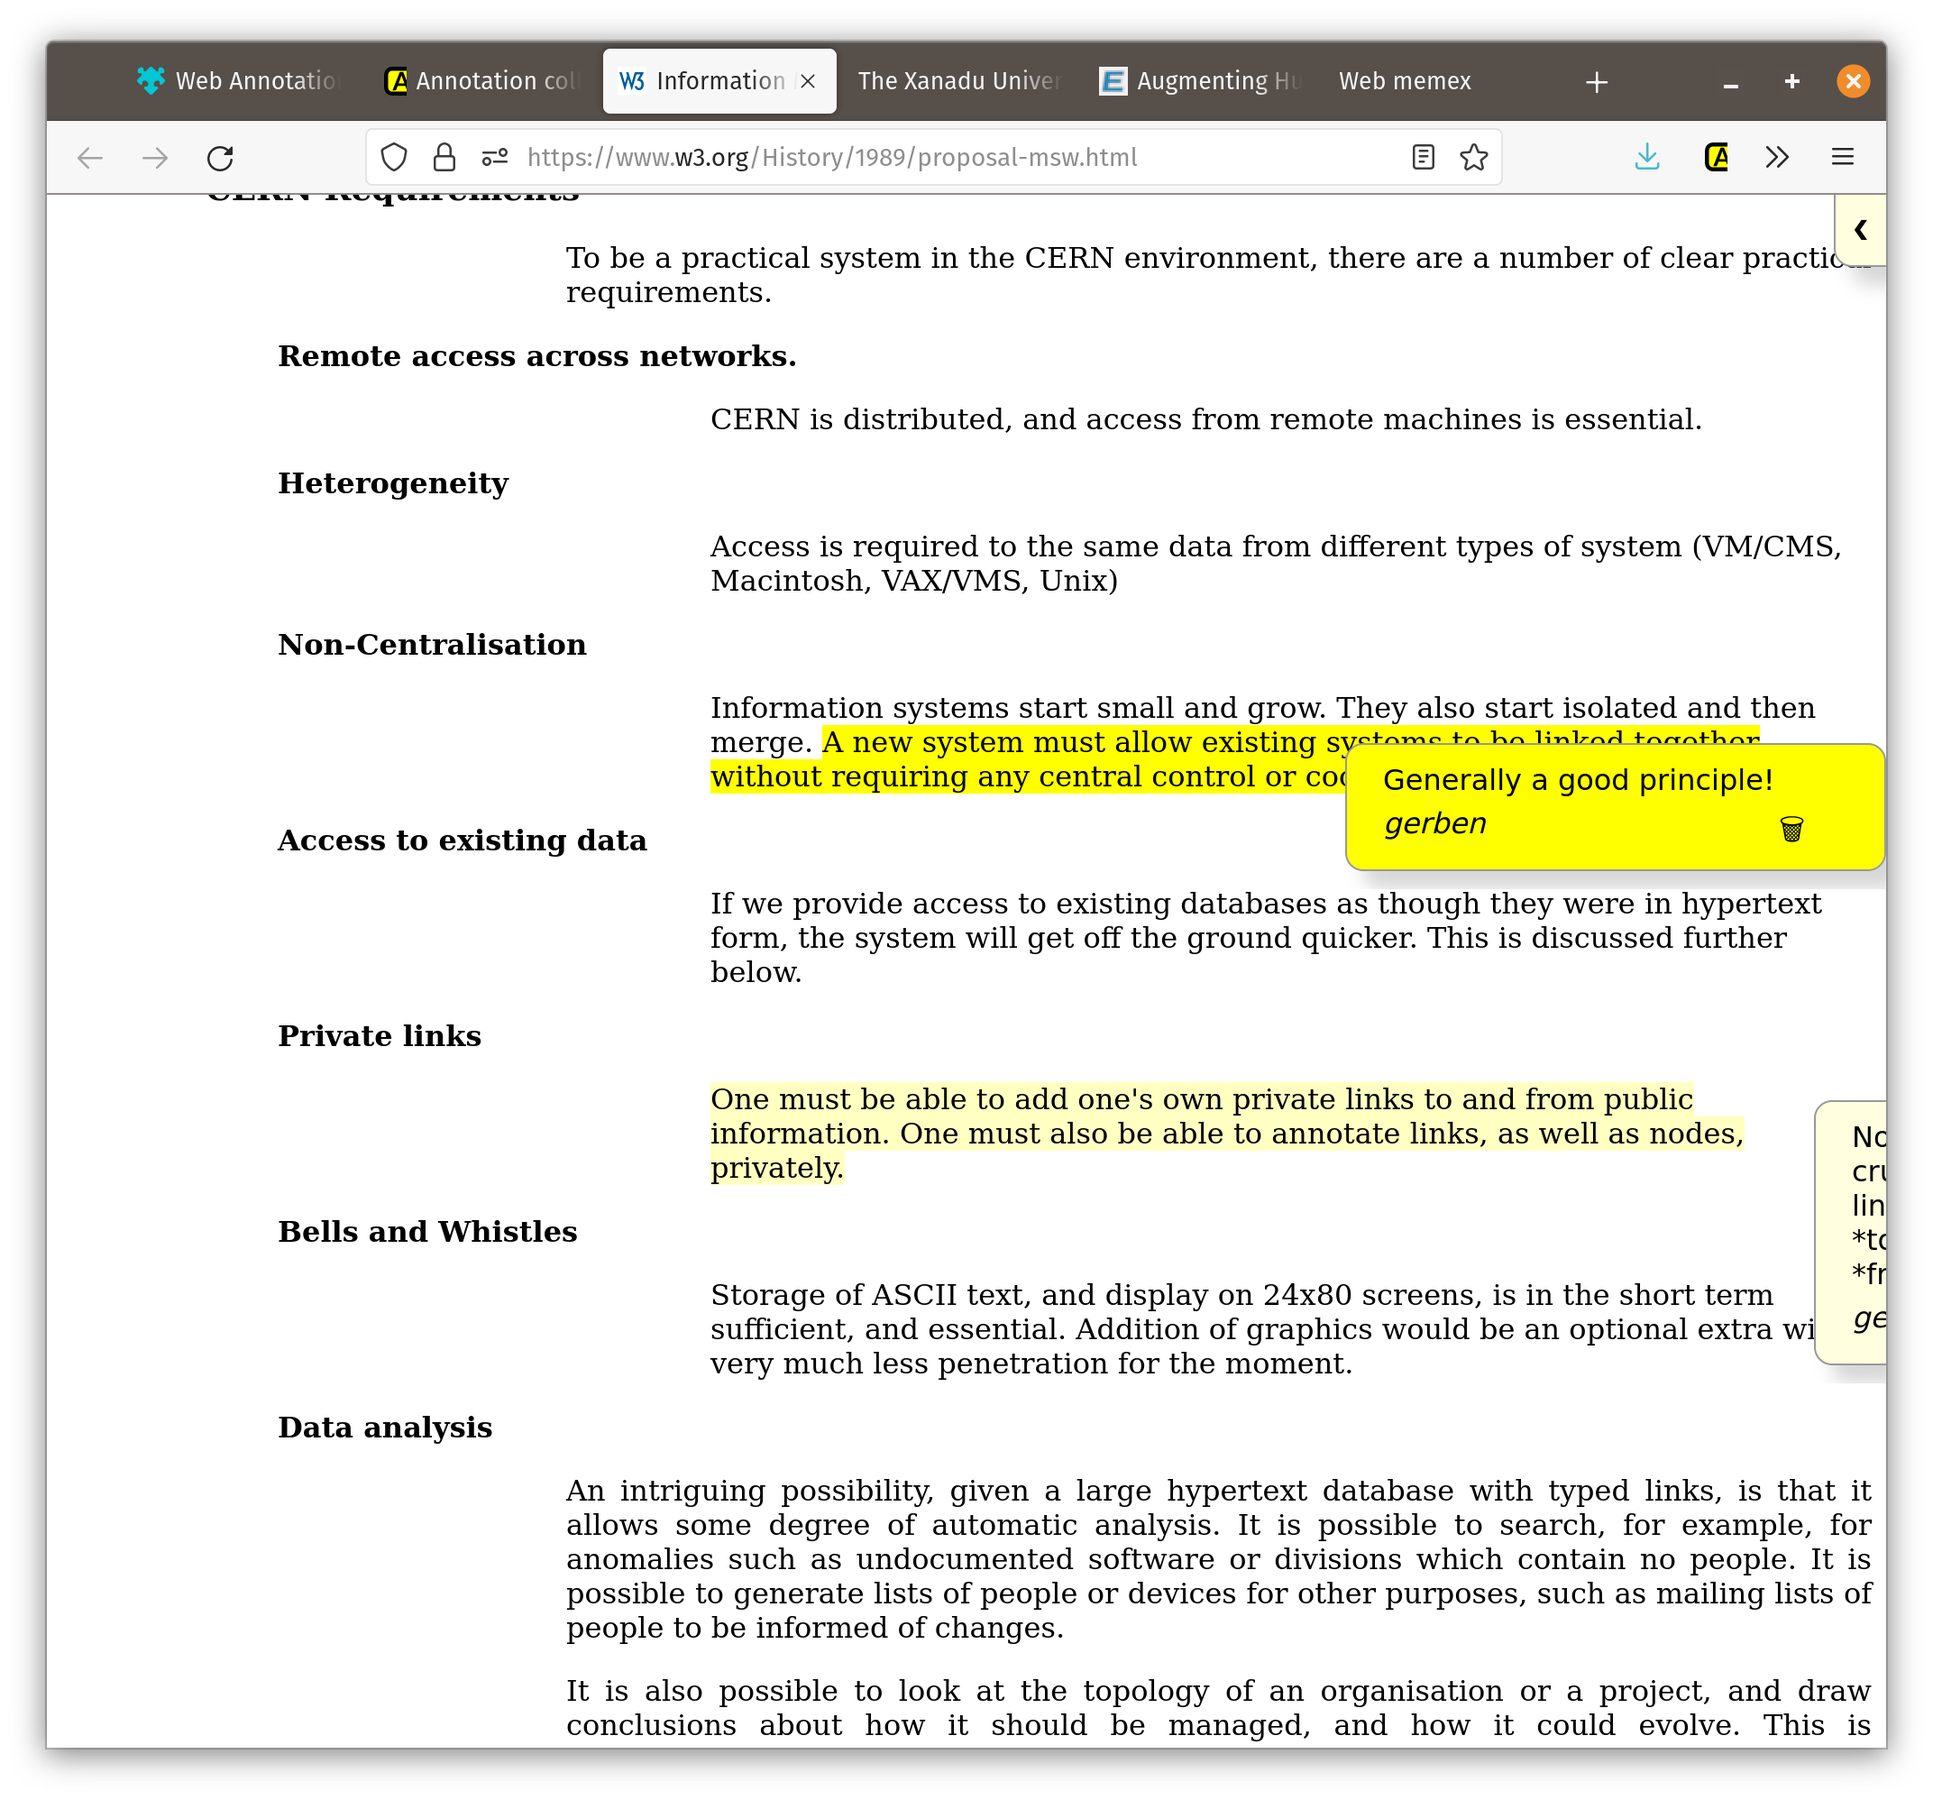The height and width of the screenshot is (1800, 1933).
Task: Maximize the browser window
Action: (x=1791, y=82)
